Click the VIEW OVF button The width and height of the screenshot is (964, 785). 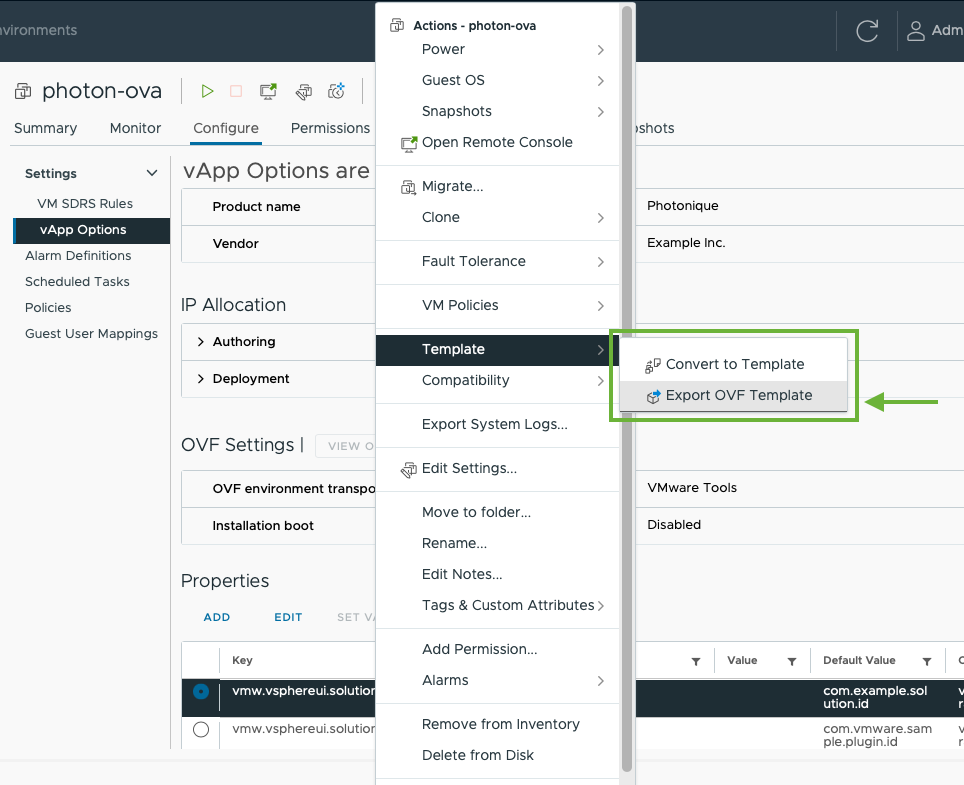345,446
